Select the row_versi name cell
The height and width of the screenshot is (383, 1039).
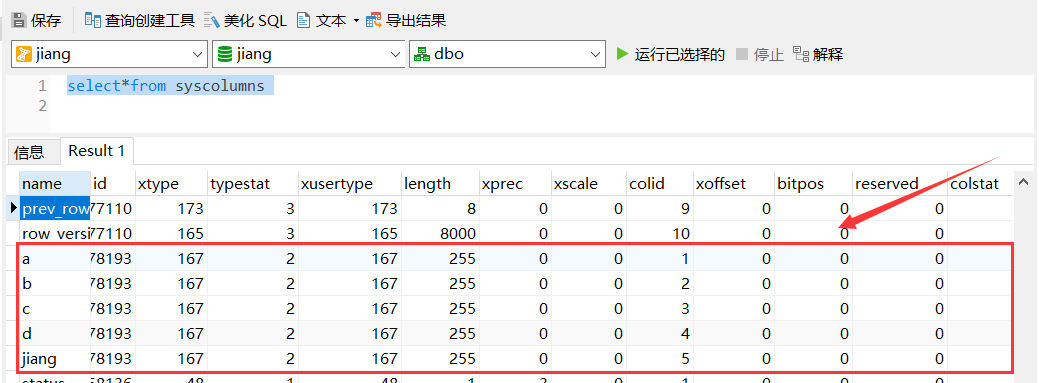55,233
